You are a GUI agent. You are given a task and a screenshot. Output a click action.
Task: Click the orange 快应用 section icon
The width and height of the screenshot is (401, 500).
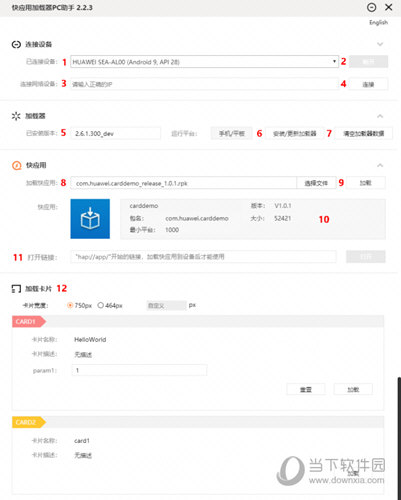[x=16, y=165]
